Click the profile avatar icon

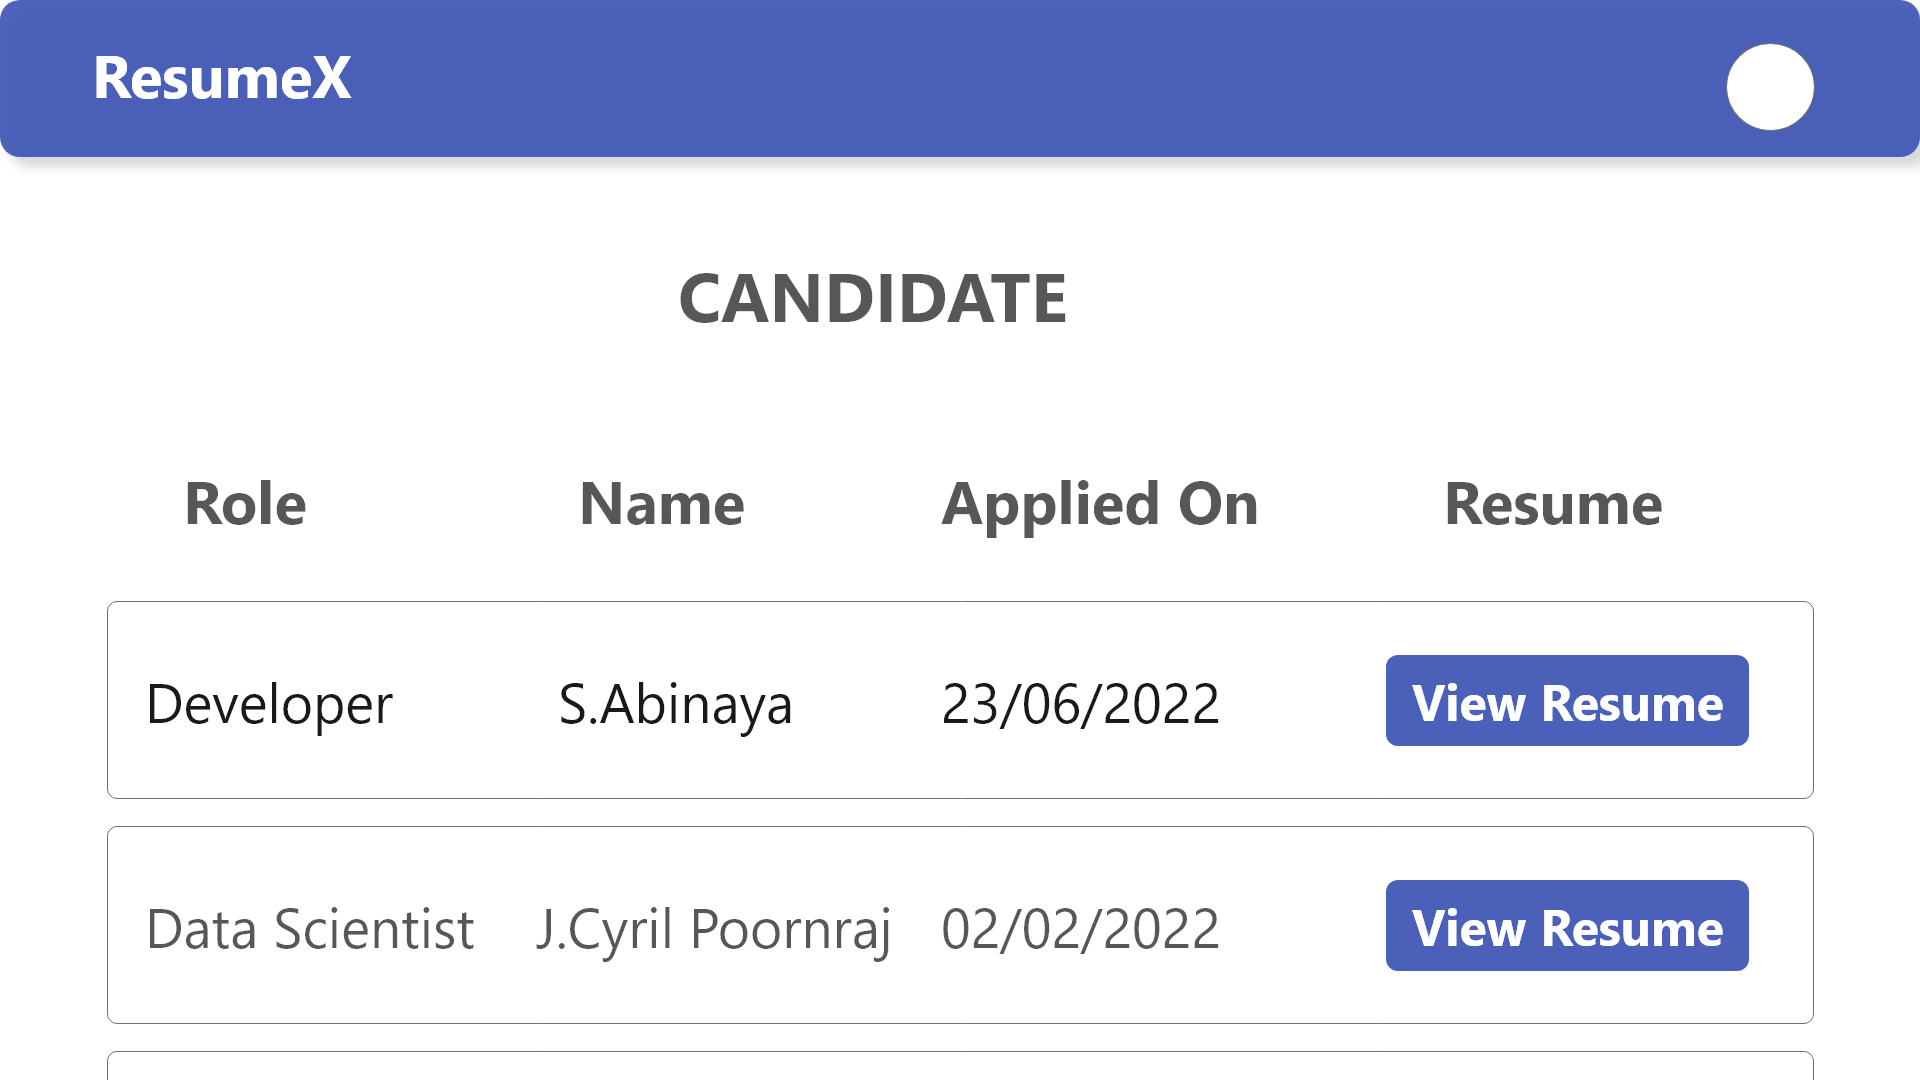[x=1769, y=88]
